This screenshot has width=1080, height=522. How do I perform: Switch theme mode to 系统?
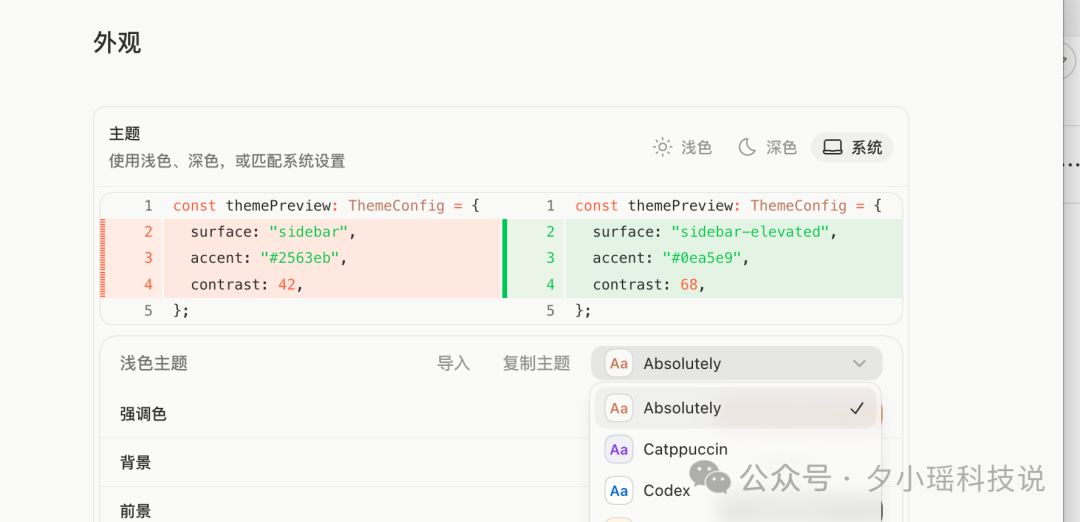[853, 147]
